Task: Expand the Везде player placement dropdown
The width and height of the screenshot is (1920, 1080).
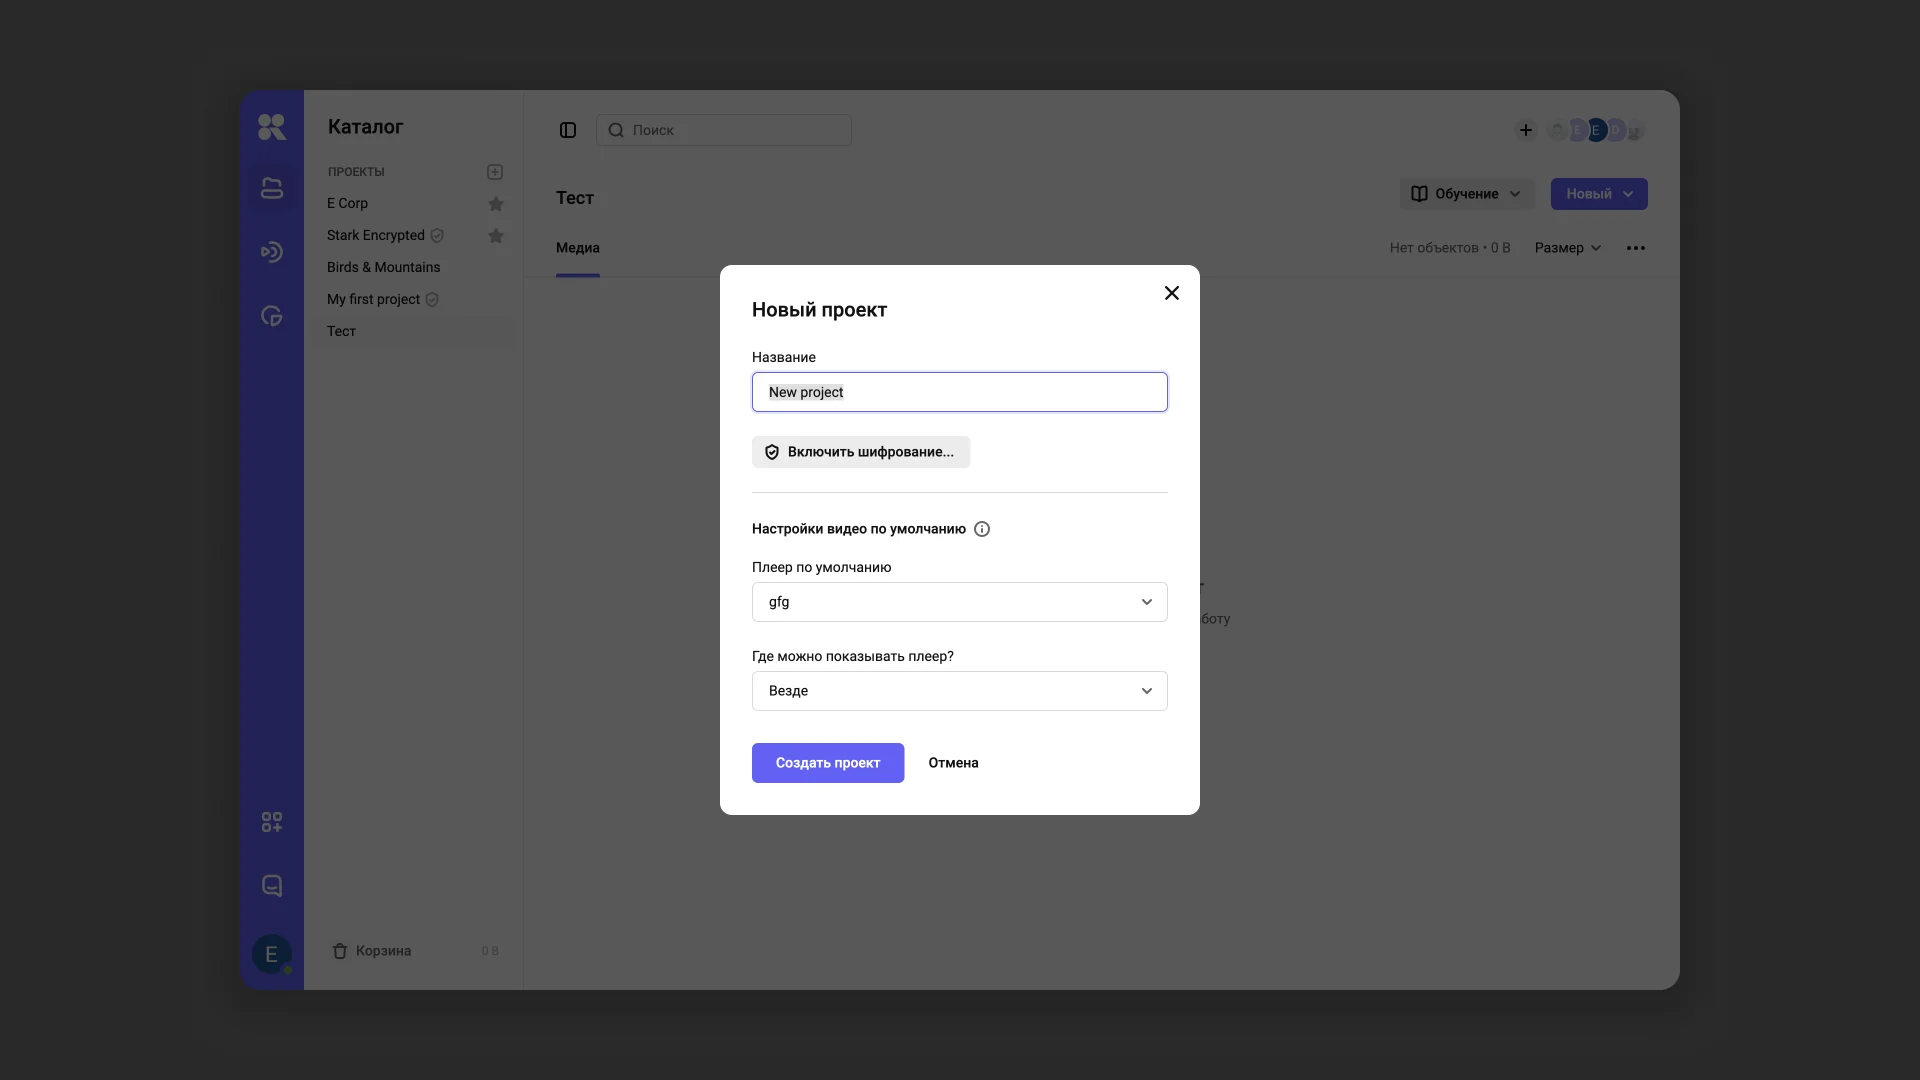Action: 959,691
